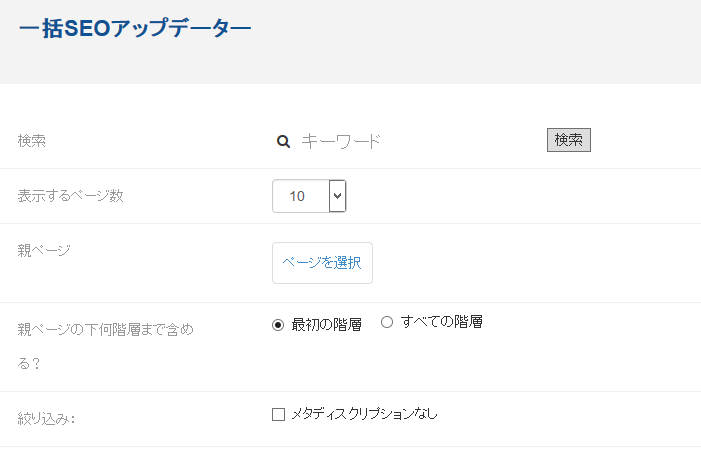701x462 pixels.
Task: Click the 一括SEOアップデーター page heading
Action: 135,28
